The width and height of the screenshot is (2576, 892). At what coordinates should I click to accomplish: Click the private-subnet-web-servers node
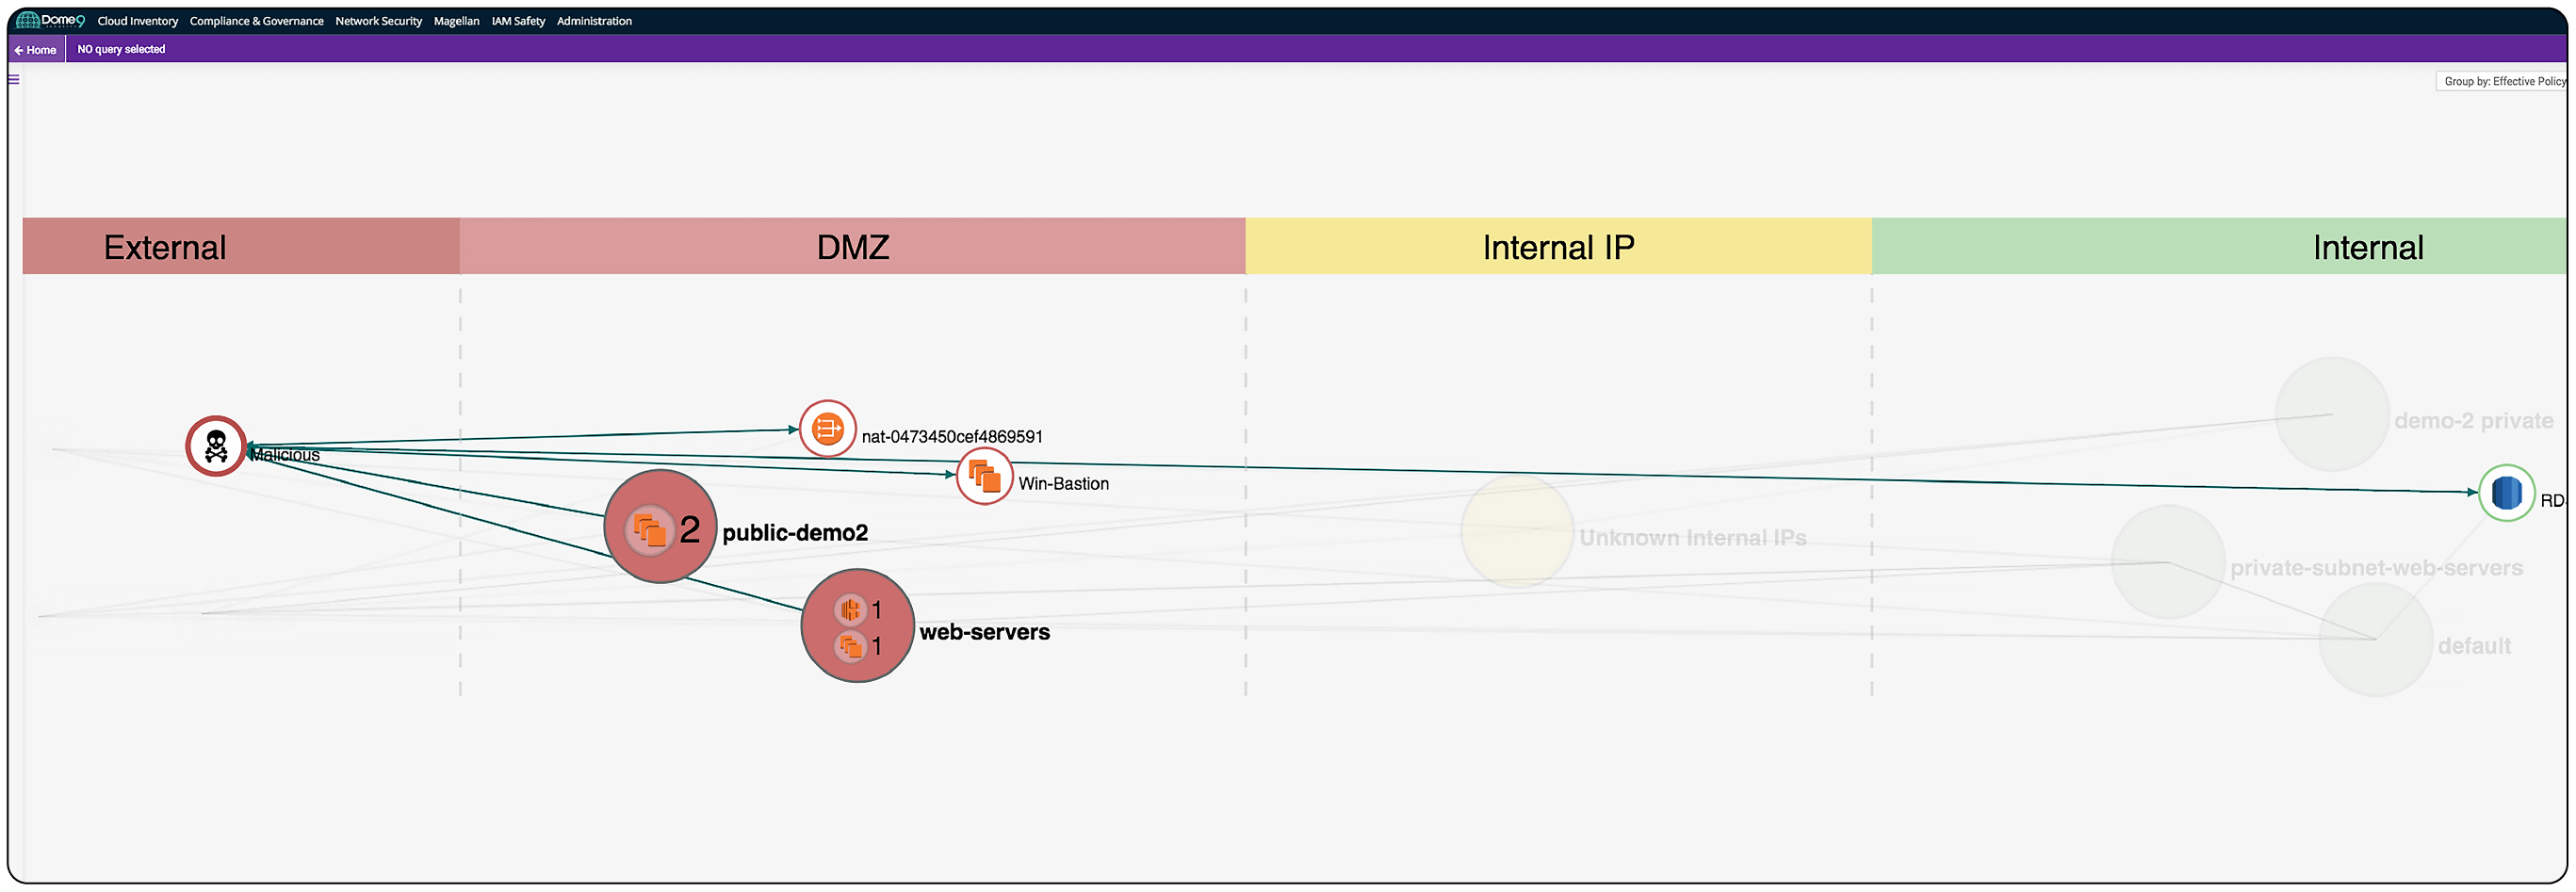2168,562
